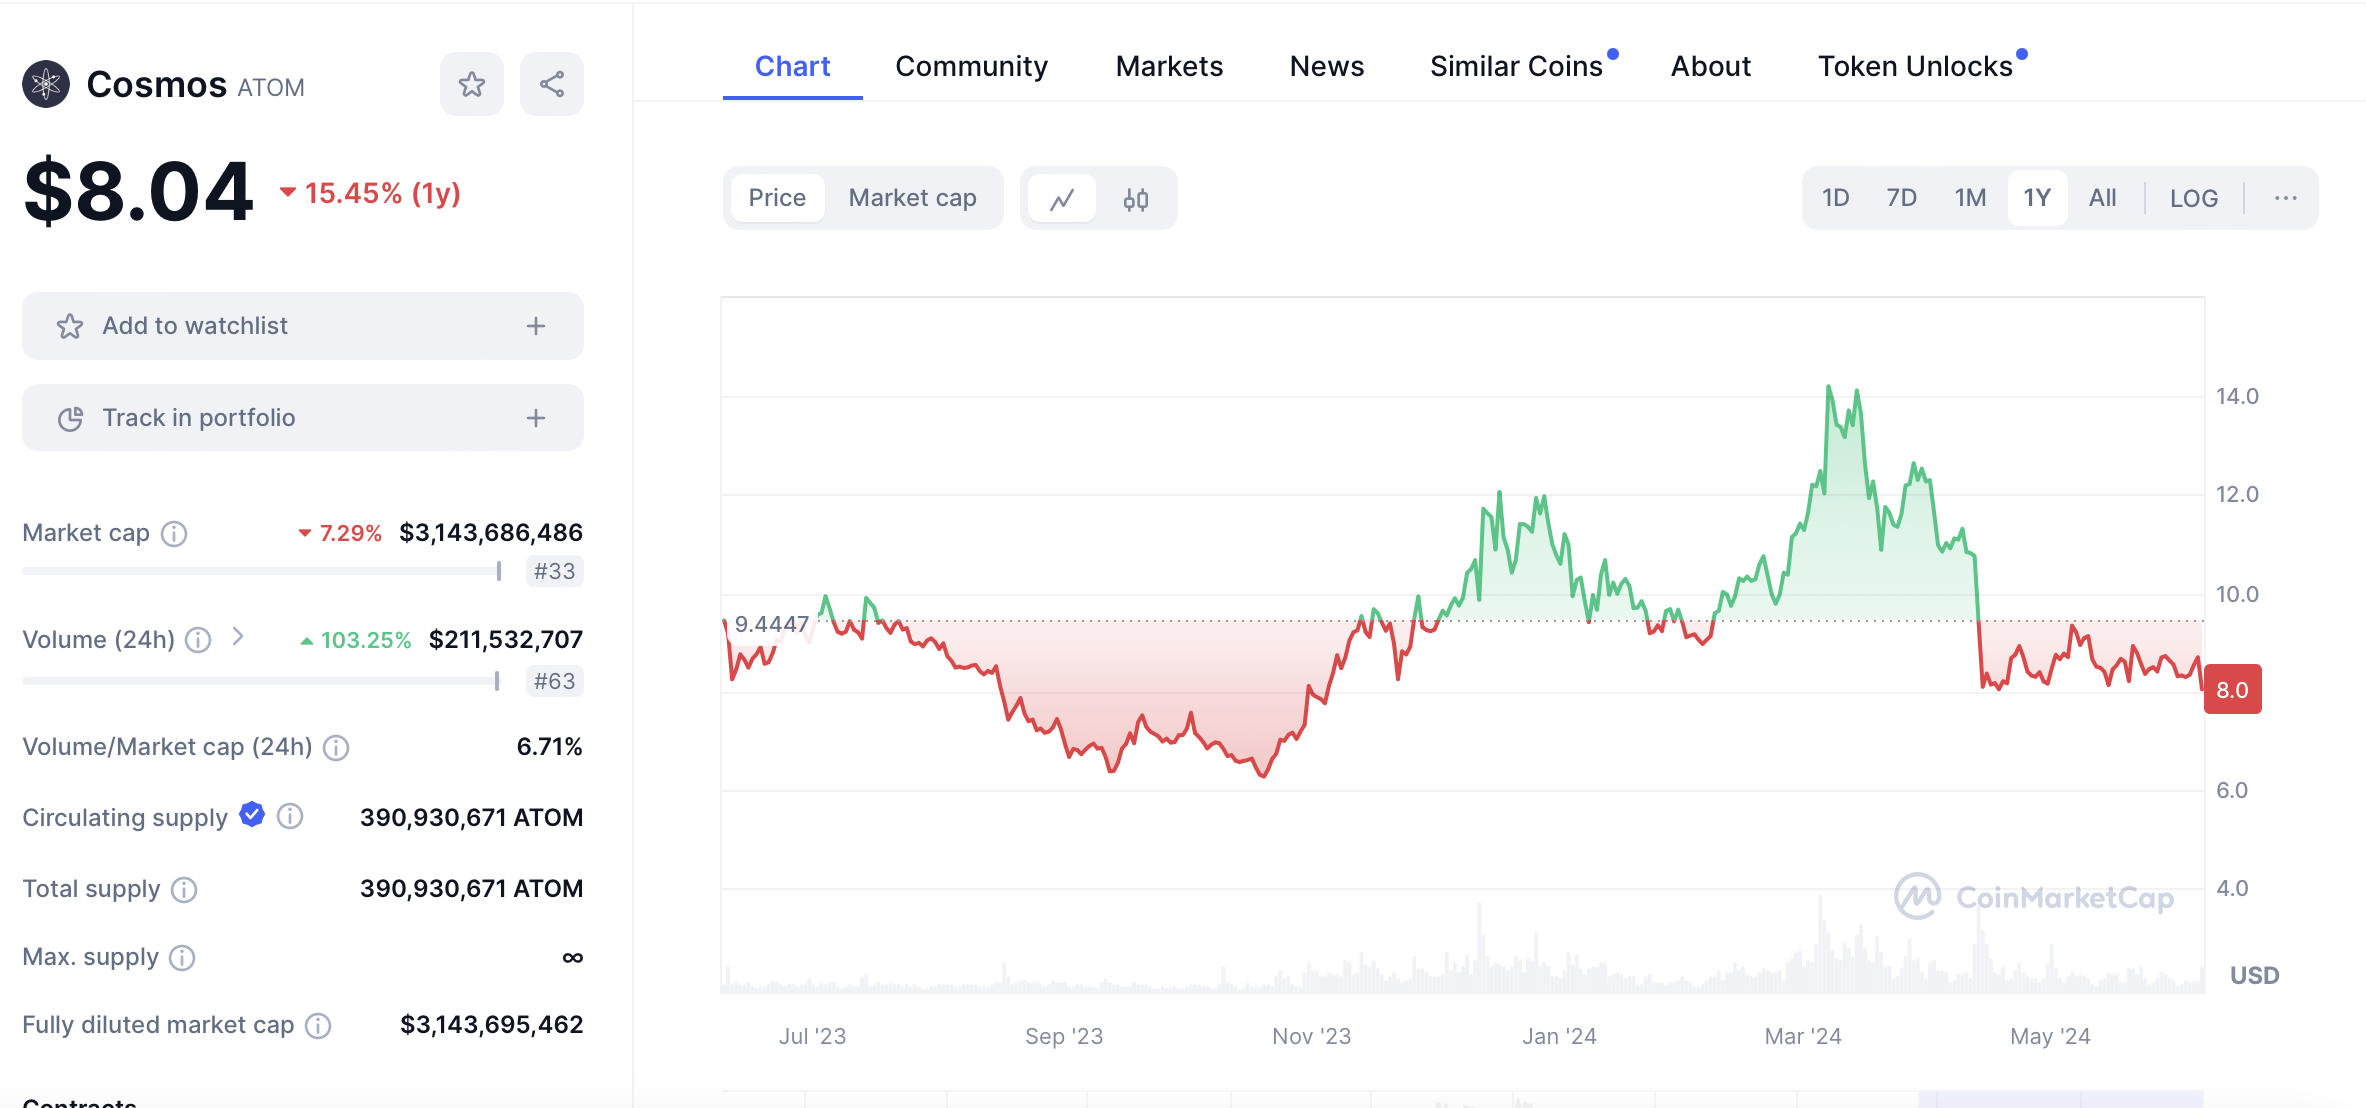
Task: Click the Market cap rank progress bar
Action: tap(262, 571)
